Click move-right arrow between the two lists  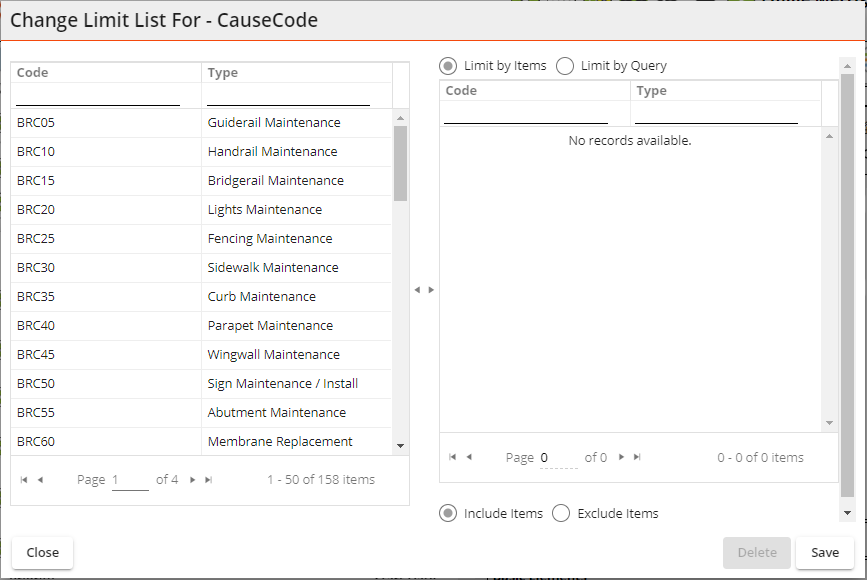point(431,290)
